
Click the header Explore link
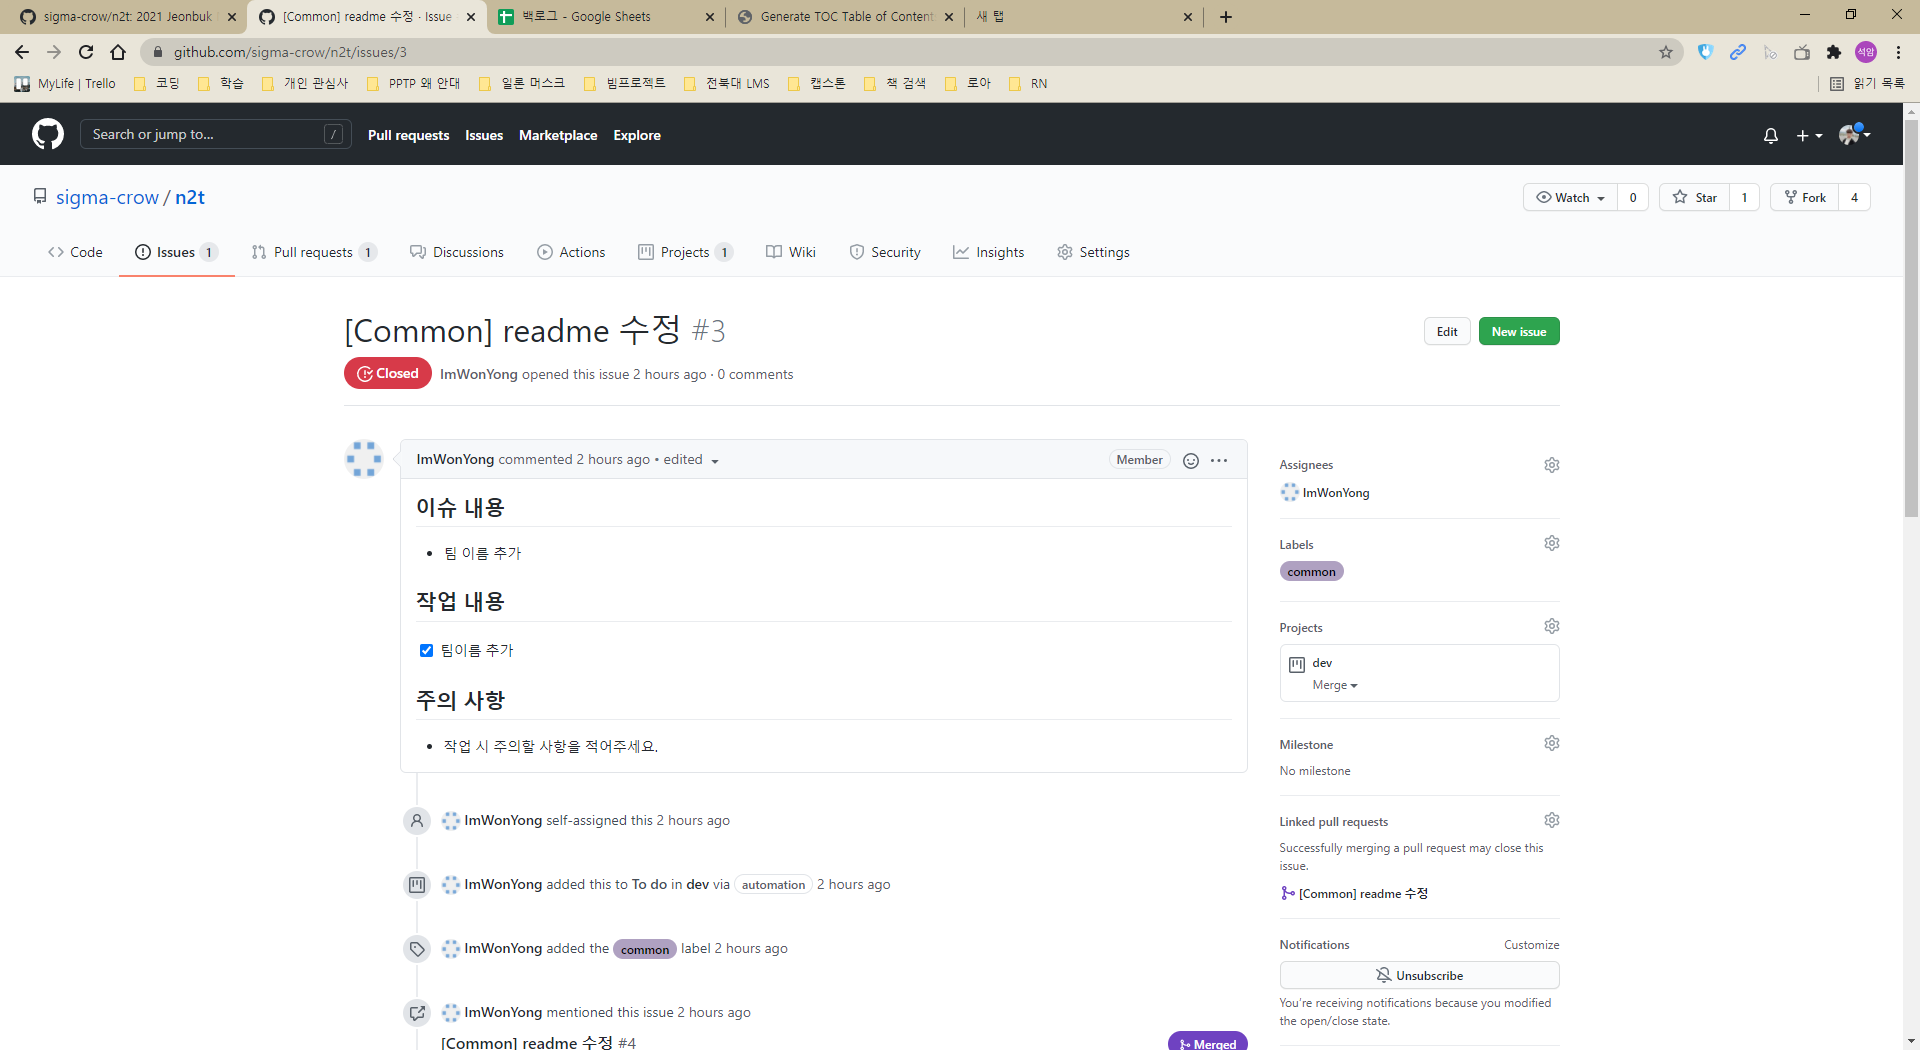637,135
